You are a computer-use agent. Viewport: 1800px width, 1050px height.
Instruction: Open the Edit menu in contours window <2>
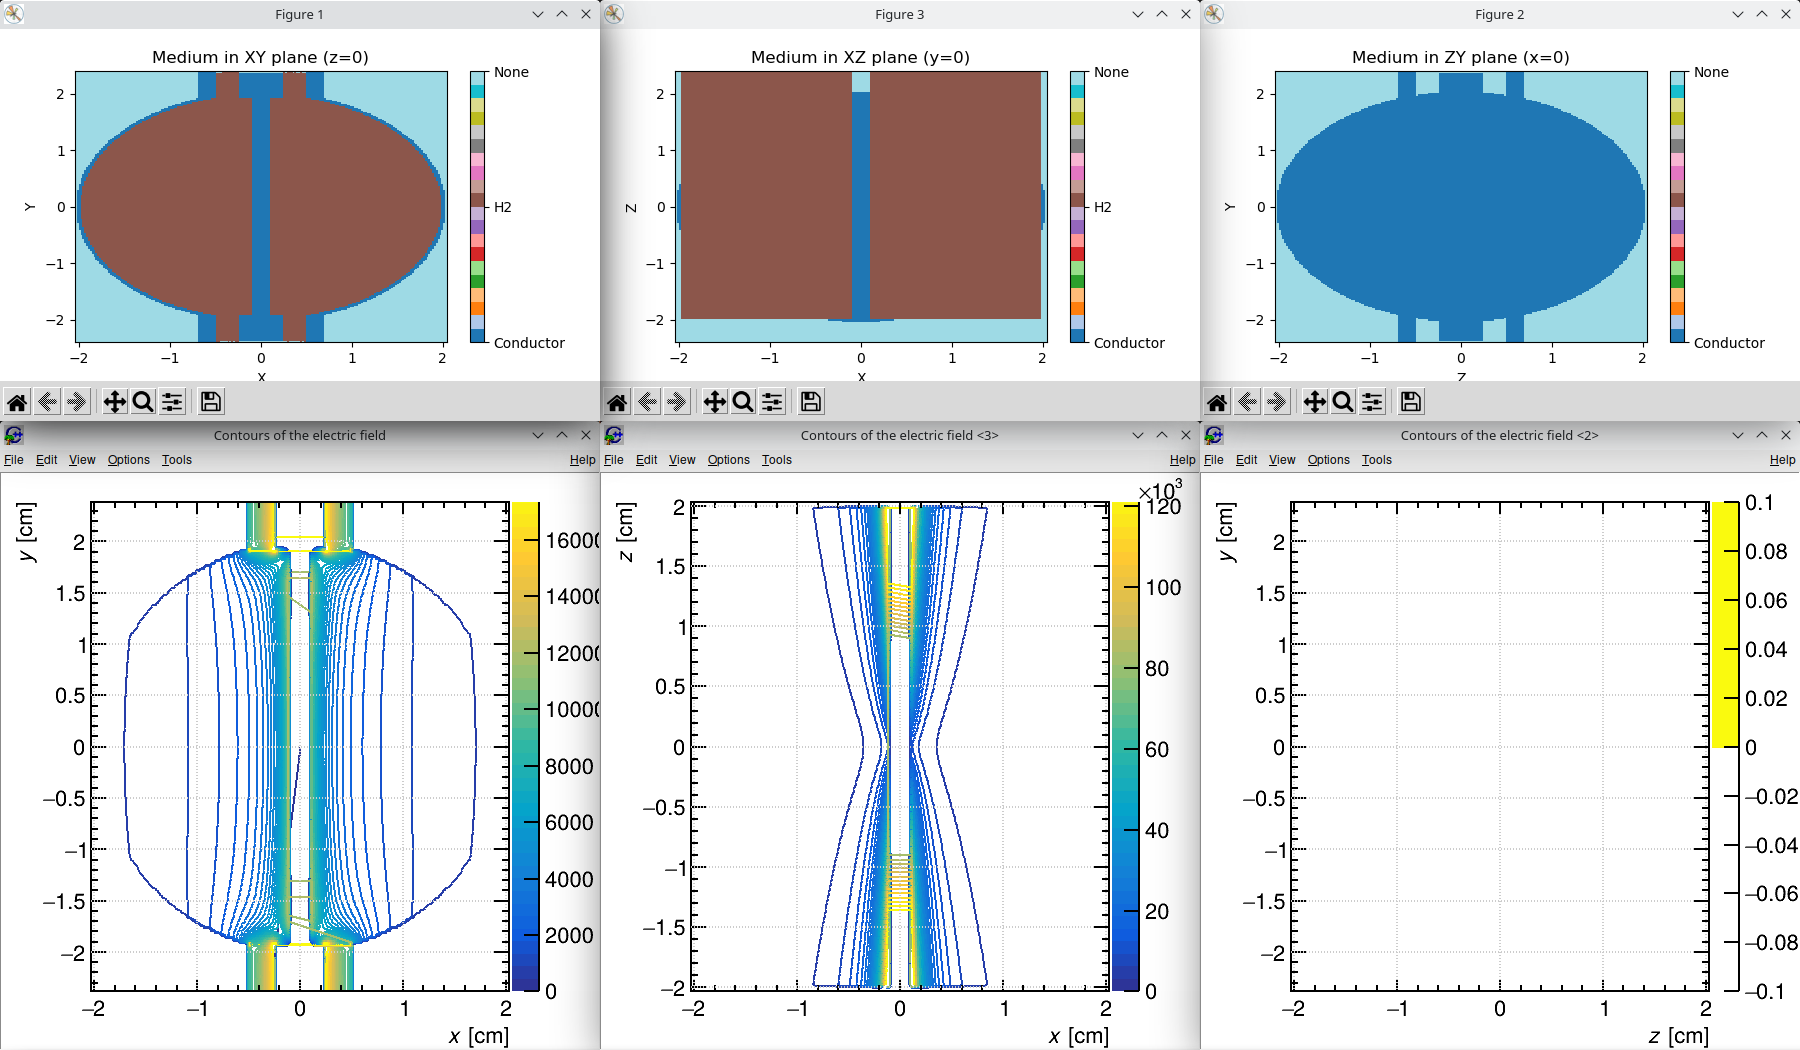pyautogui.click(x=1246, y=460)
